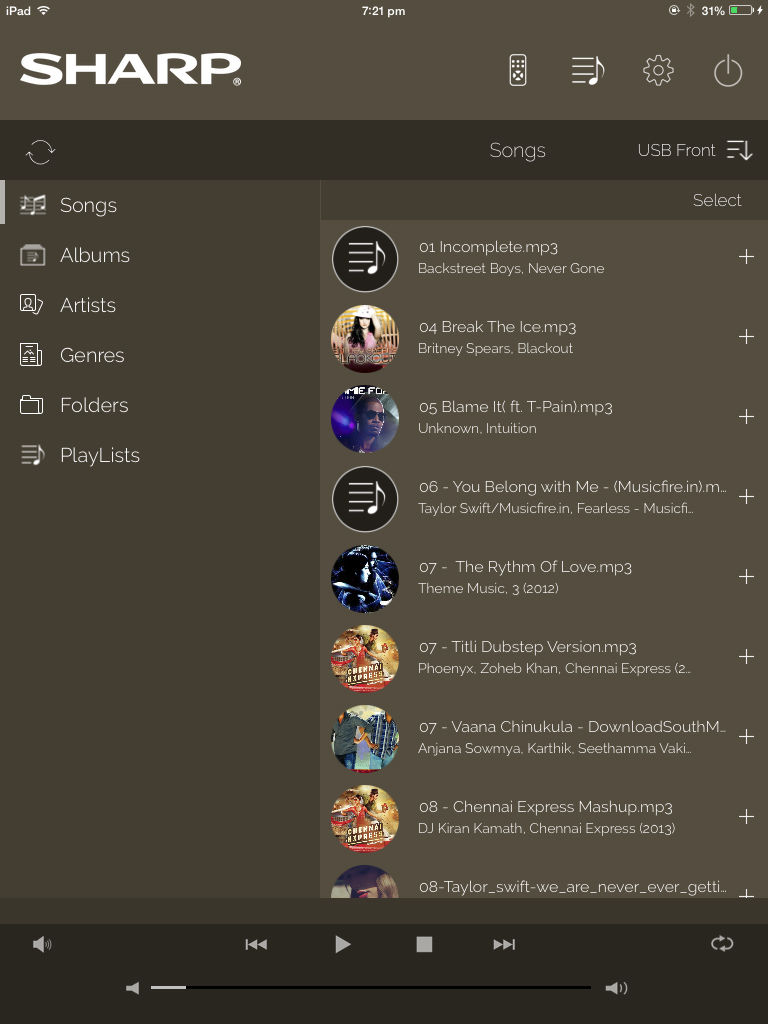This screenshot has height=1024, width=768.
Task: Tap the Select button
Action: 716,200
